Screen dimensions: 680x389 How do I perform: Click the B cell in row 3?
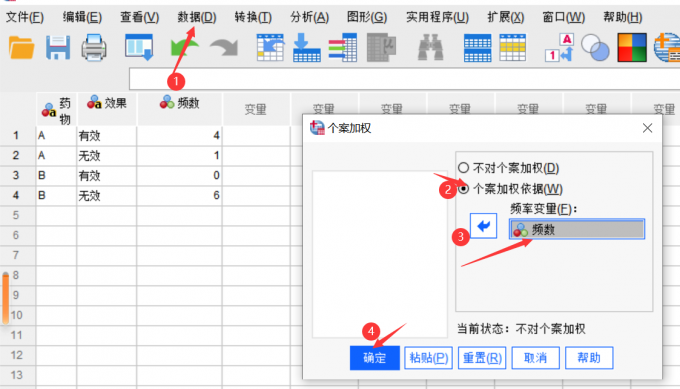(56, 176)
